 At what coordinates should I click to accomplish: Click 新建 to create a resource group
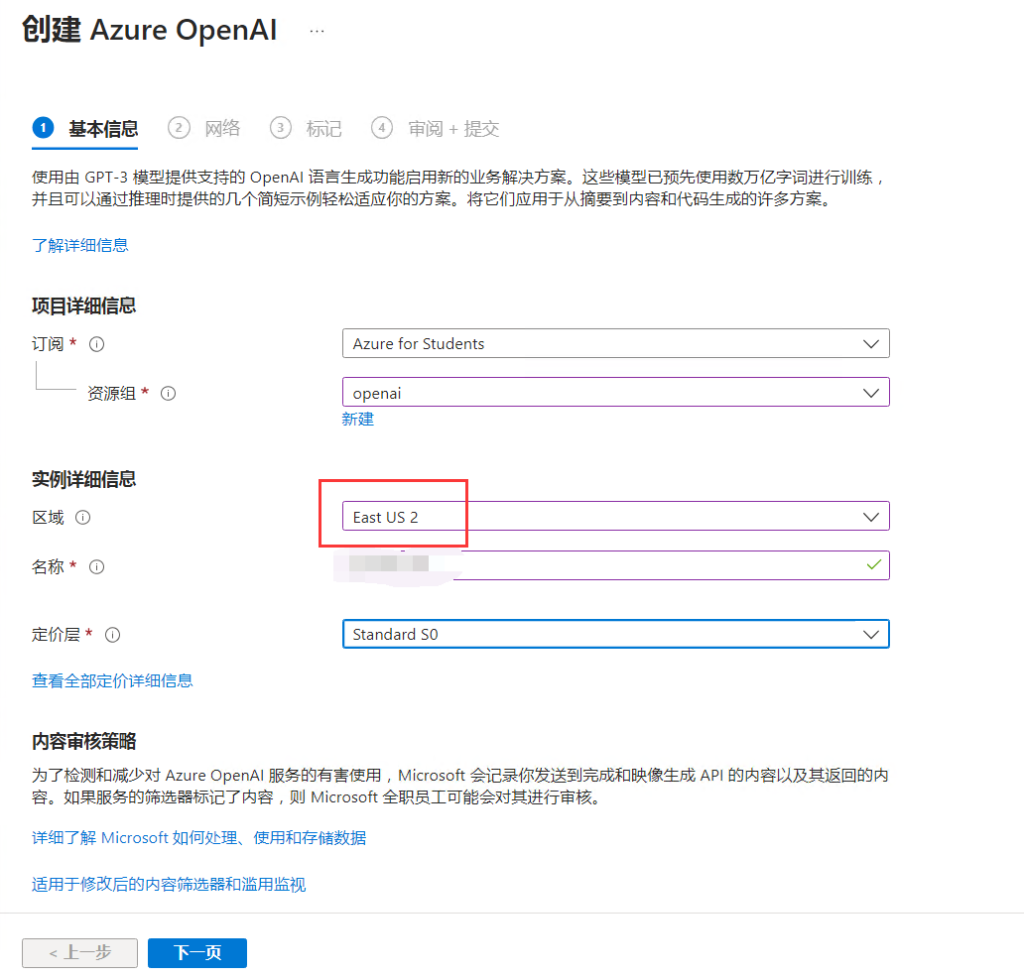[358, 419]
